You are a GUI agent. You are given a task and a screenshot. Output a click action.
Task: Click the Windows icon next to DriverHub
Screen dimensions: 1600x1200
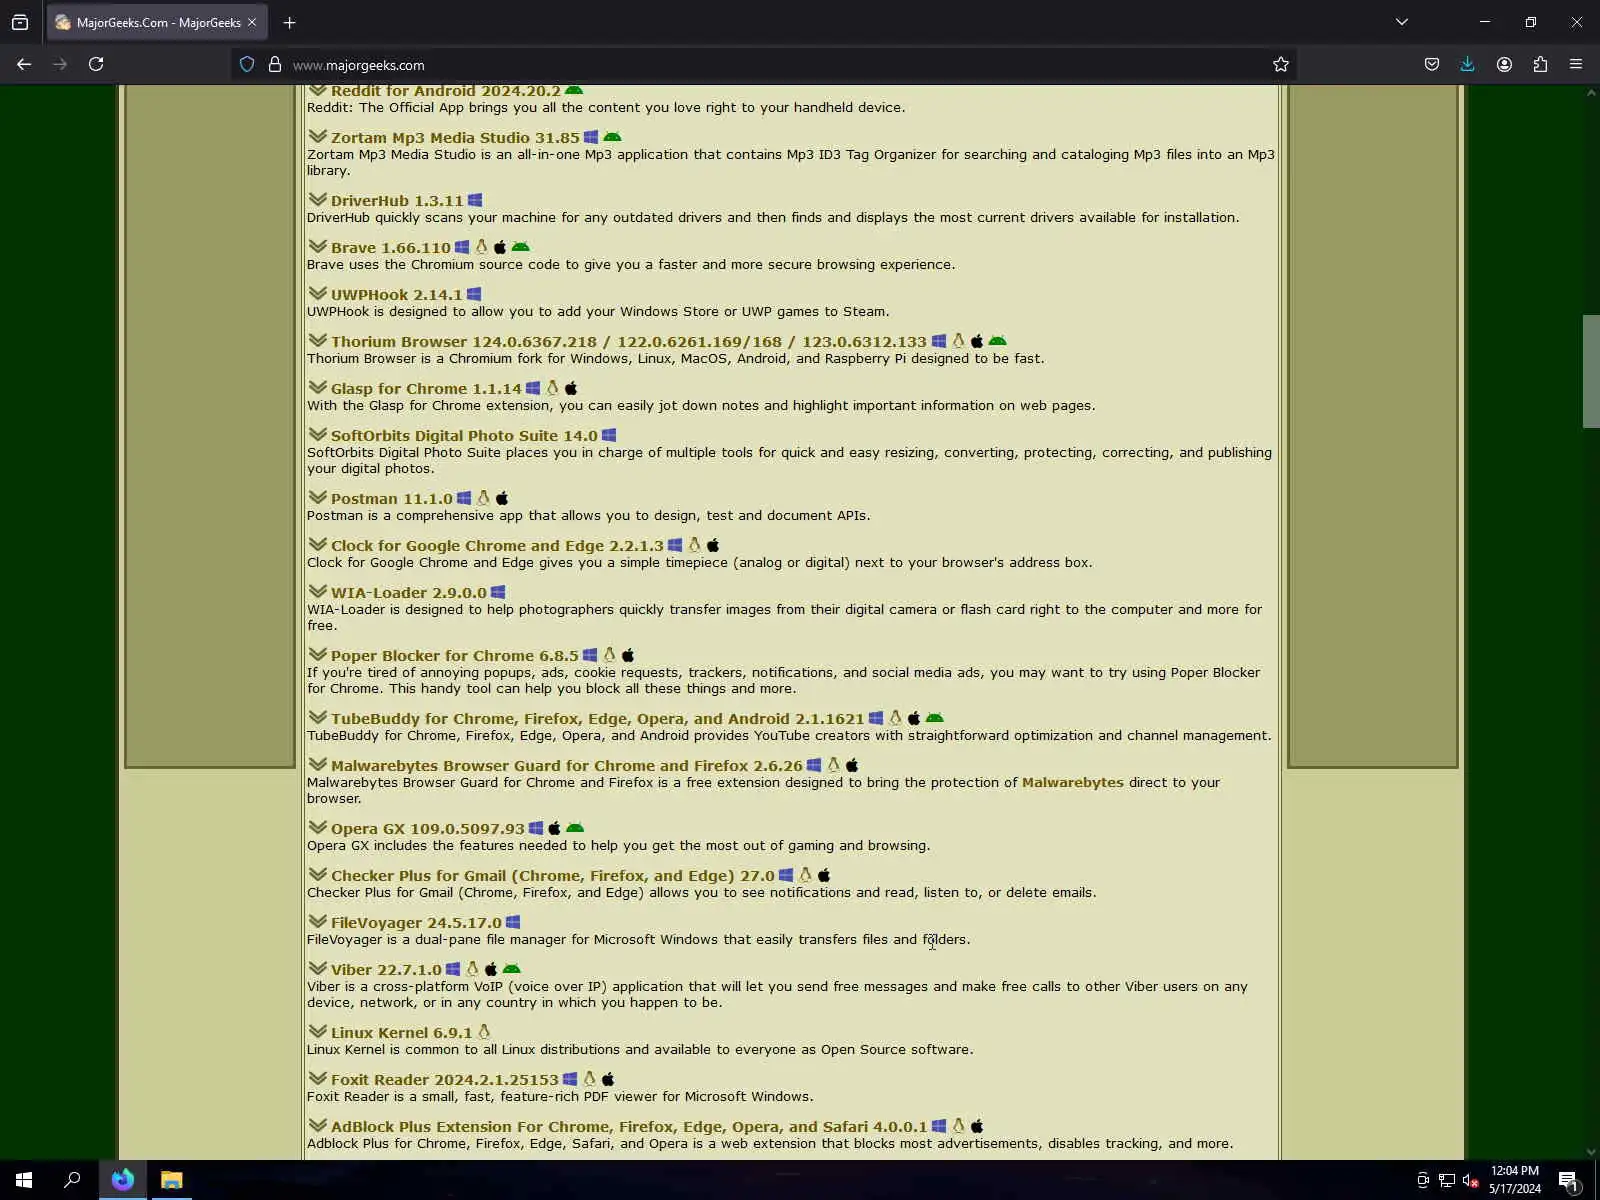tap(475, 200)
